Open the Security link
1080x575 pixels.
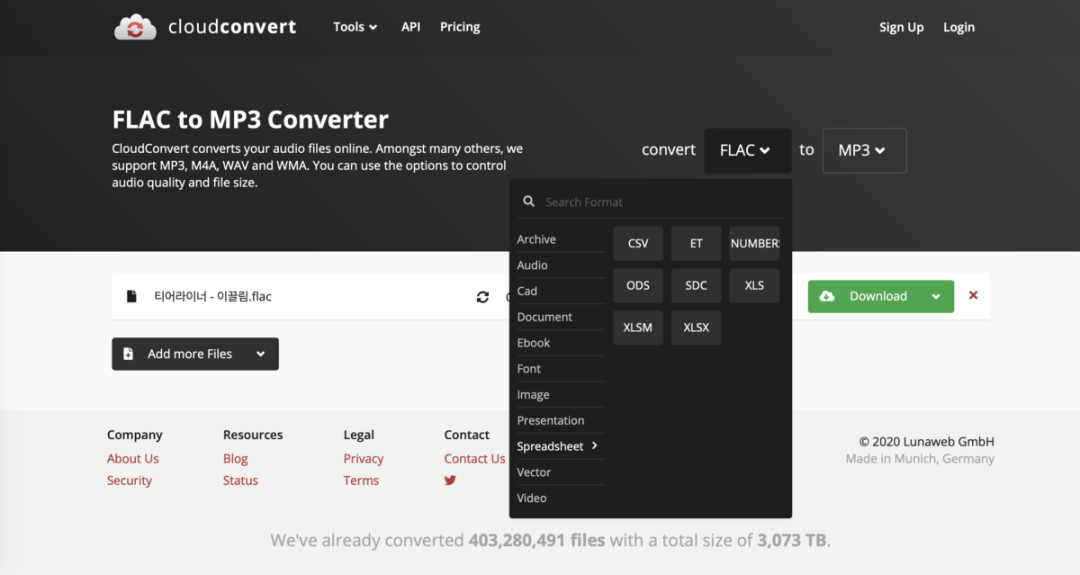(x=129, y=481)
